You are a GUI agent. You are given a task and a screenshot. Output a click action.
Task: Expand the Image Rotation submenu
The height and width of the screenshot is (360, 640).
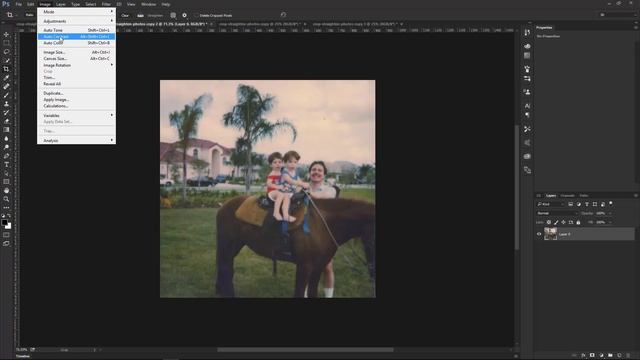[x=76, y=65]
